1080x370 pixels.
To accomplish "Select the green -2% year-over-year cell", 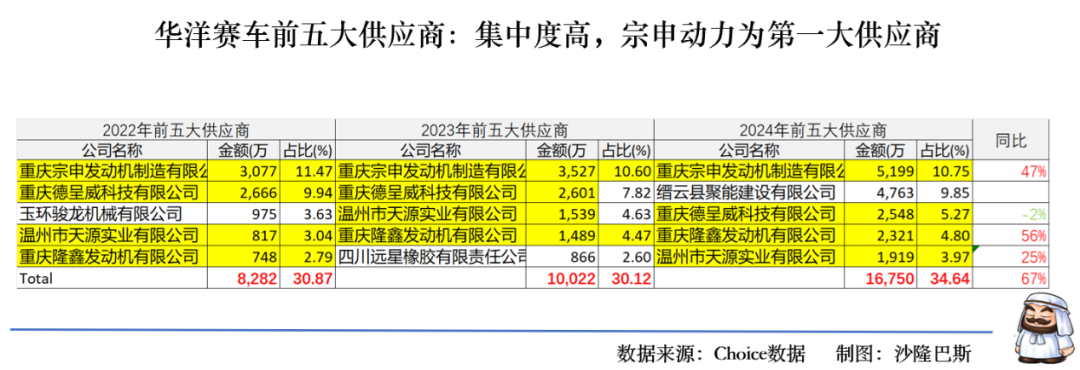I will click(x=1010, y=214).
